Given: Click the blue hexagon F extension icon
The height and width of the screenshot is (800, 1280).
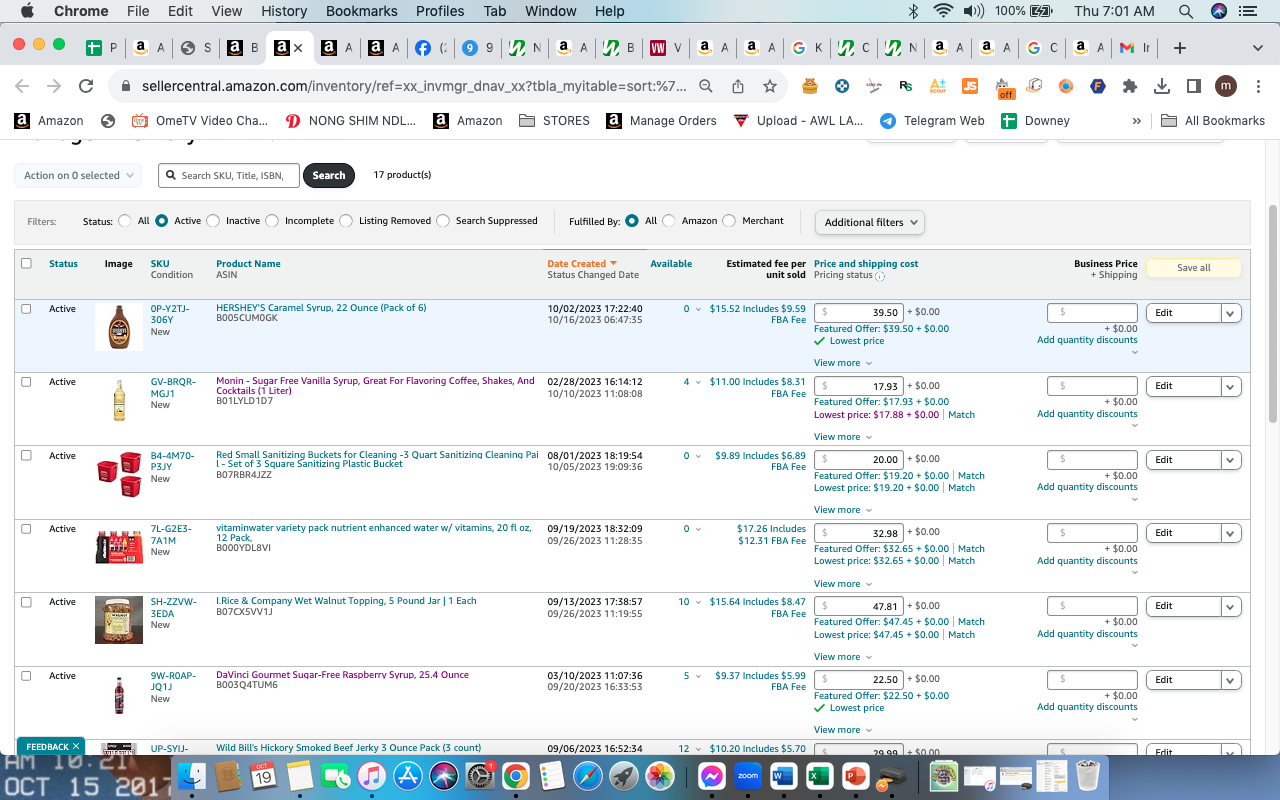Looking at the screenshot, I should pos(1098,87).
